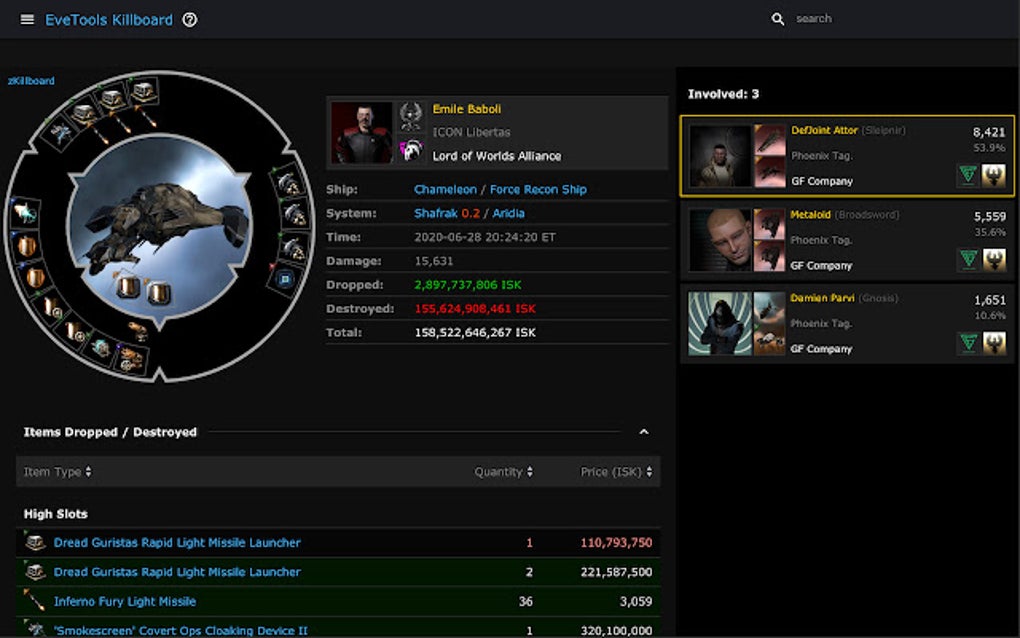Click DefJoint Attor's Sleipnir ship icon

[x=769, y=140]
